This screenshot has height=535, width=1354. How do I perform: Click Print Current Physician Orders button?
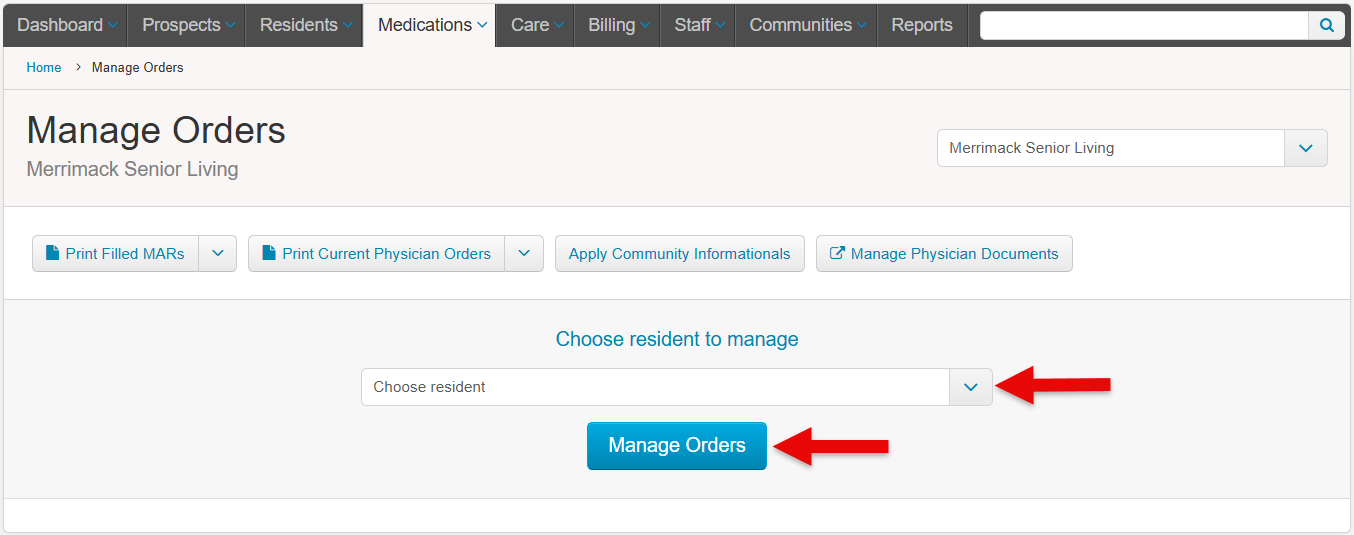point(376,254)
